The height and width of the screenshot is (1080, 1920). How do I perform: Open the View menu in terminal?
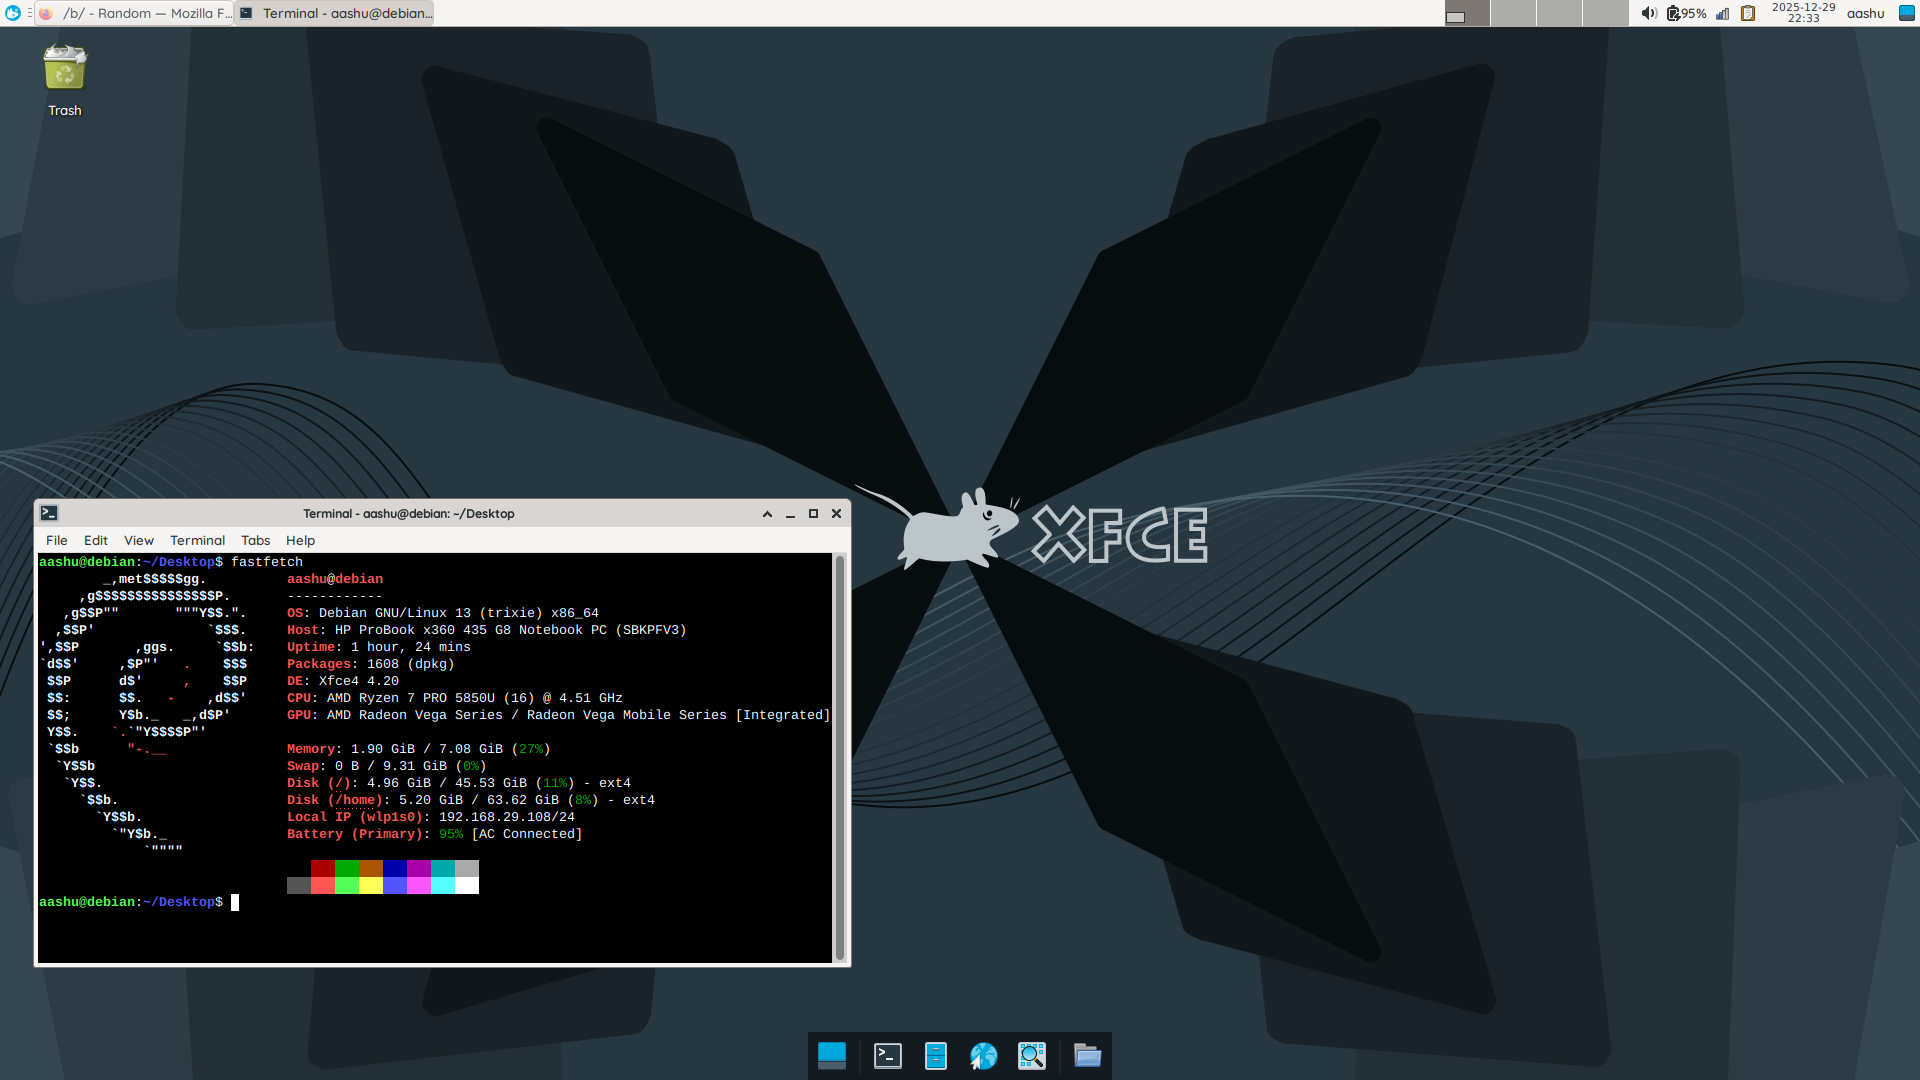(138, 541)
